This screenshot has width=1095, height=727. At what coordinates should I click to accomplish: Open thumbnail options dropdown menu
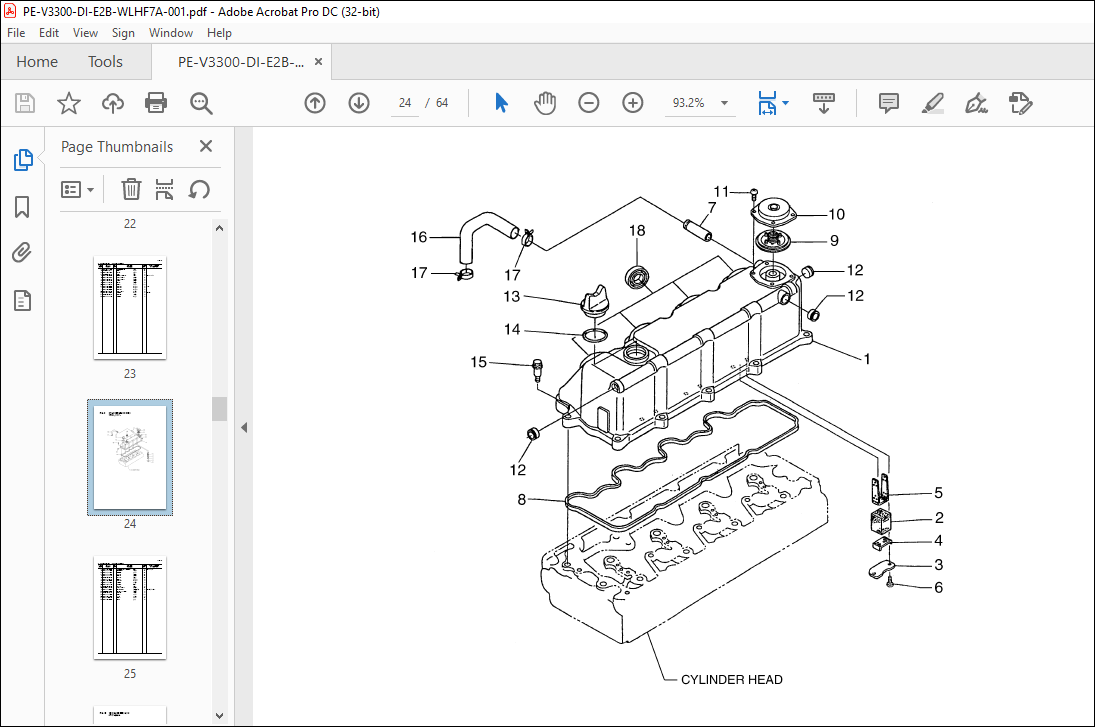tap(78, 189)
